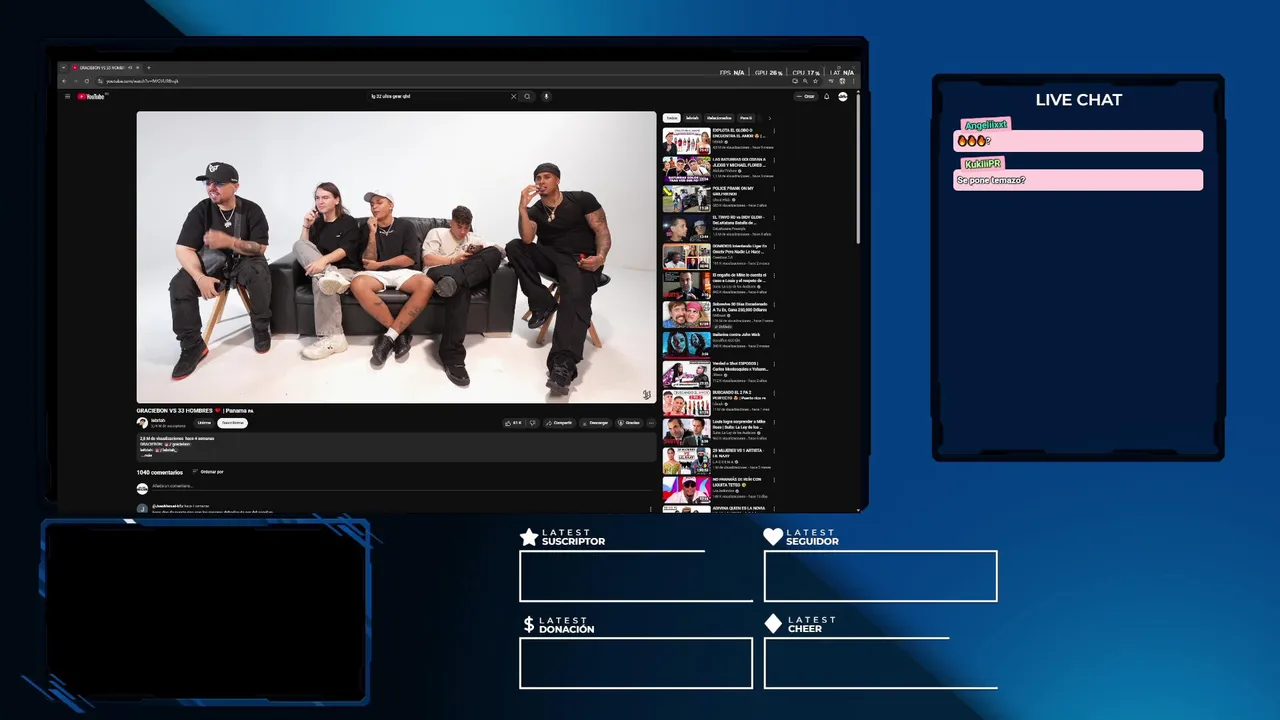
Task: Open DOMINOS intentando ligar video title
Action: [x=739, y=249]
